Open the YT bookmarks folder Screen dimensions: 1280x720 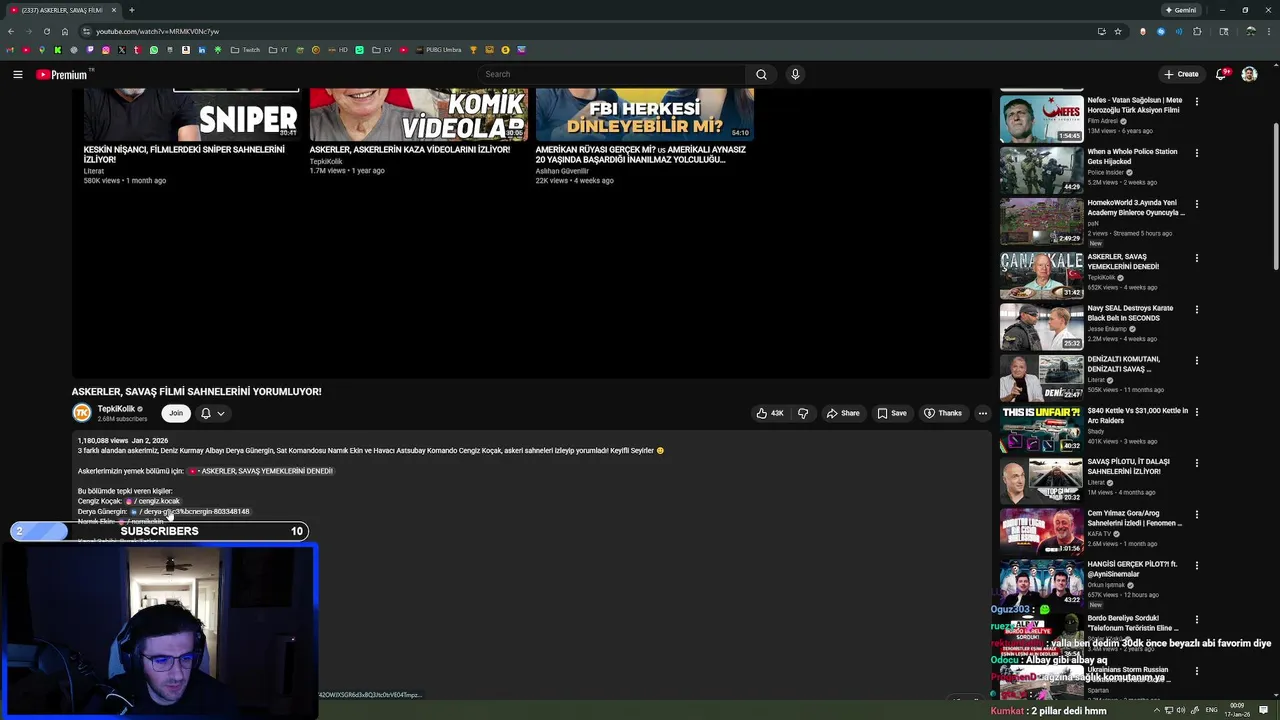click(x=278, y=50)
